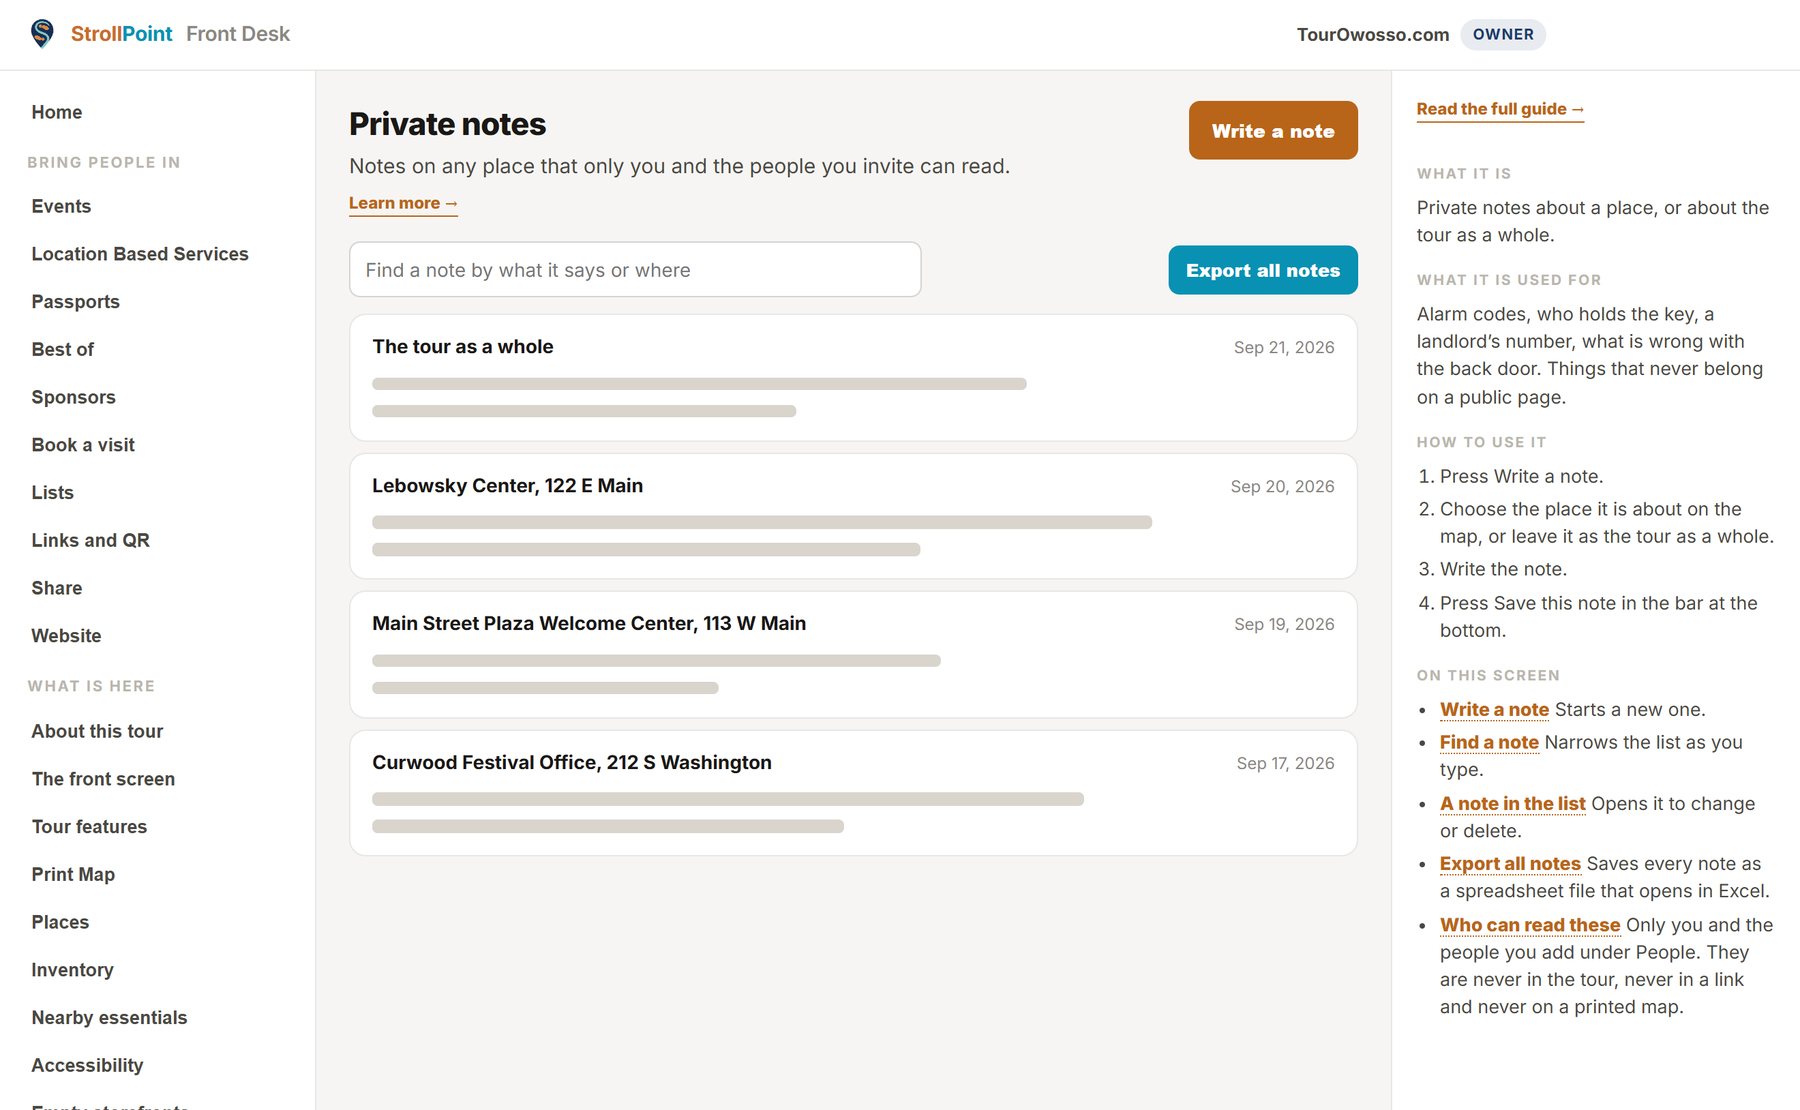This screenshot has height=1110, width=1800.
Task: Go to Home in the sidebar
Action: click(x=57, y=112)
